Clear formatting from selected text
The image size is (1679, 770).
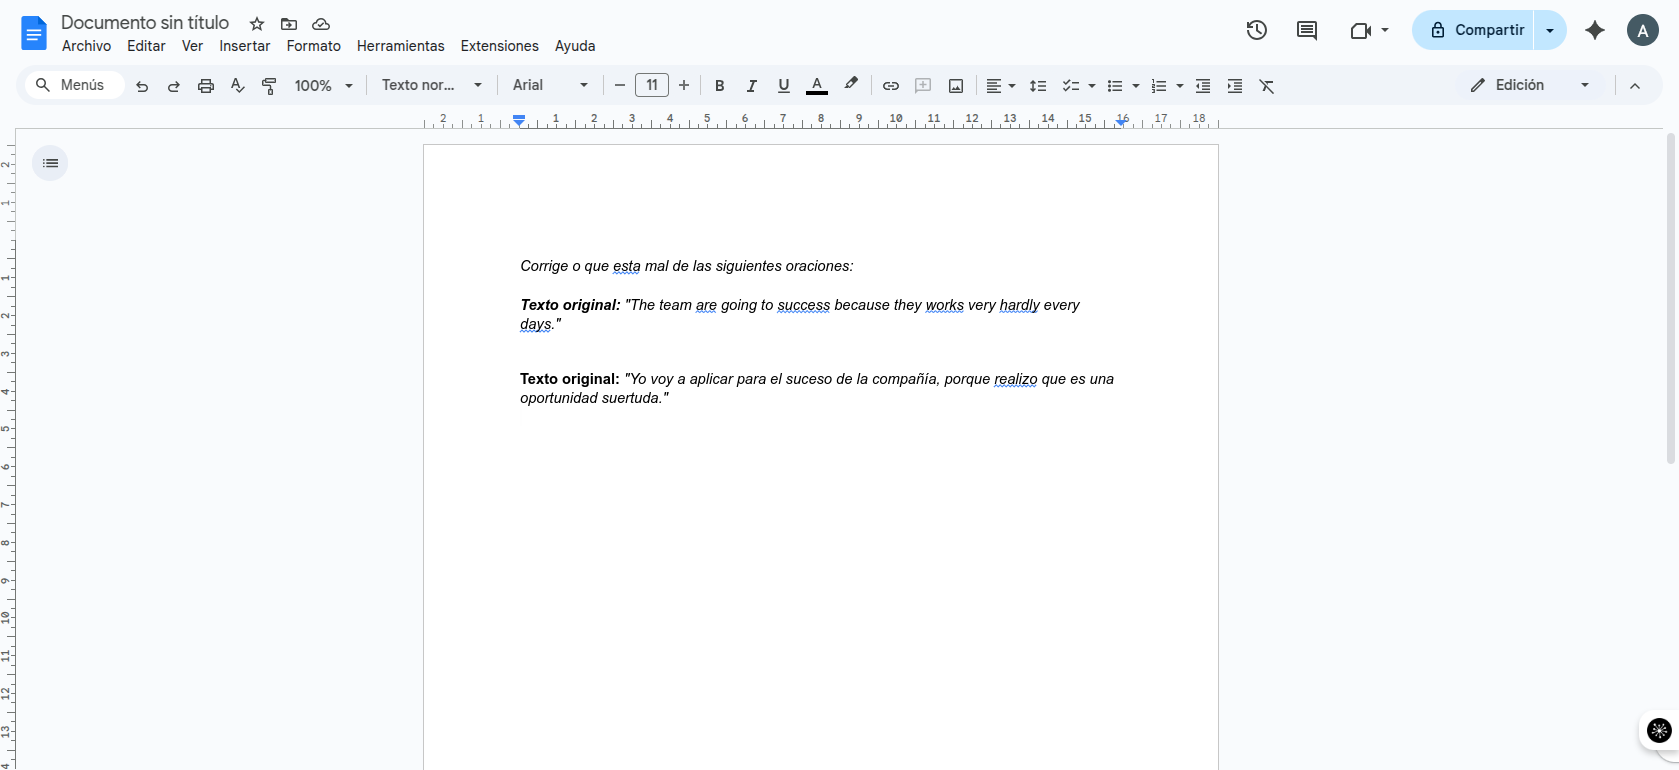[x=1267, y=86]
